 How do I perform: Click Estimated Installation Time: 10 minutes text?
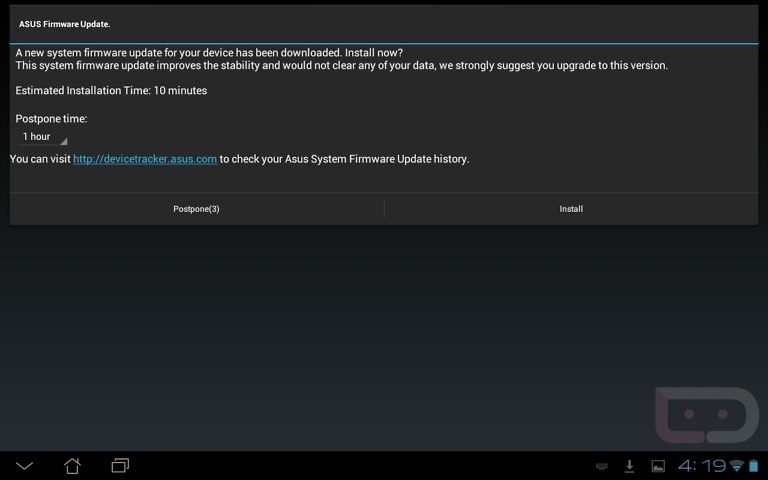tap(111, 91)
